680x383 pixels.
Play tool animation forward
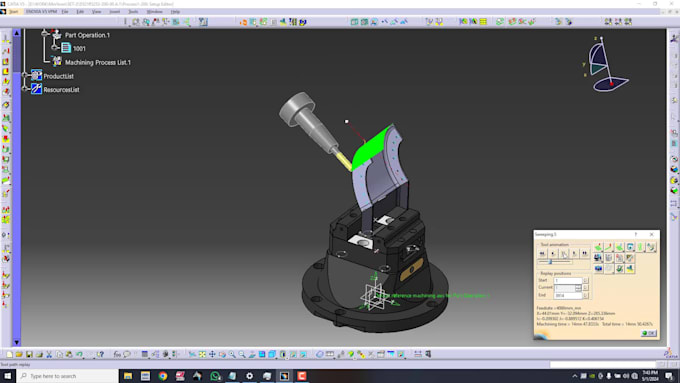point(574,253)
